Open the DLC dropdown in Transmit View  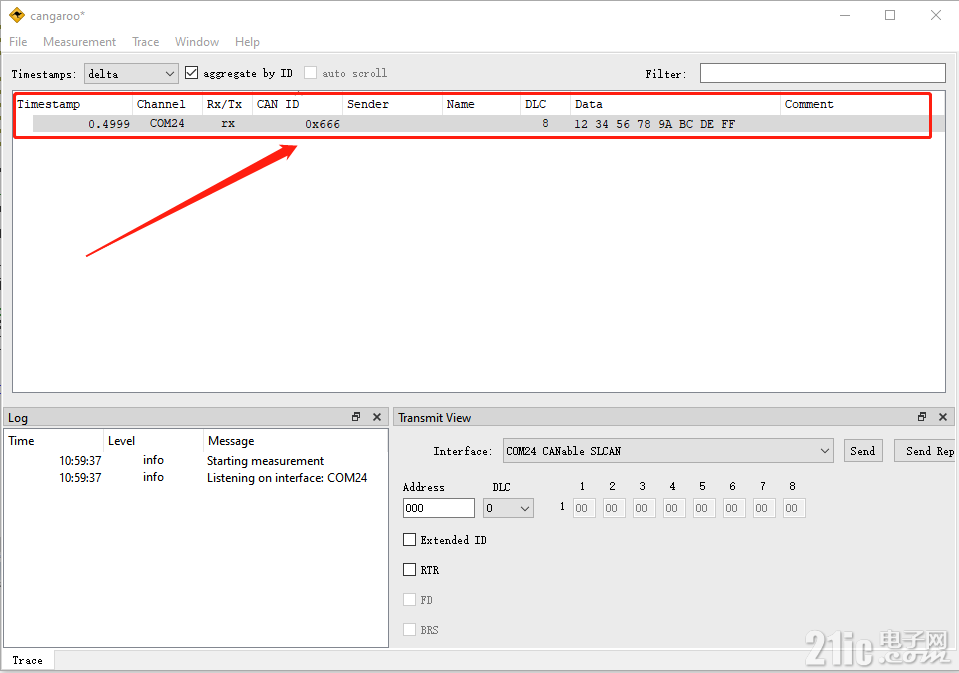508,508
